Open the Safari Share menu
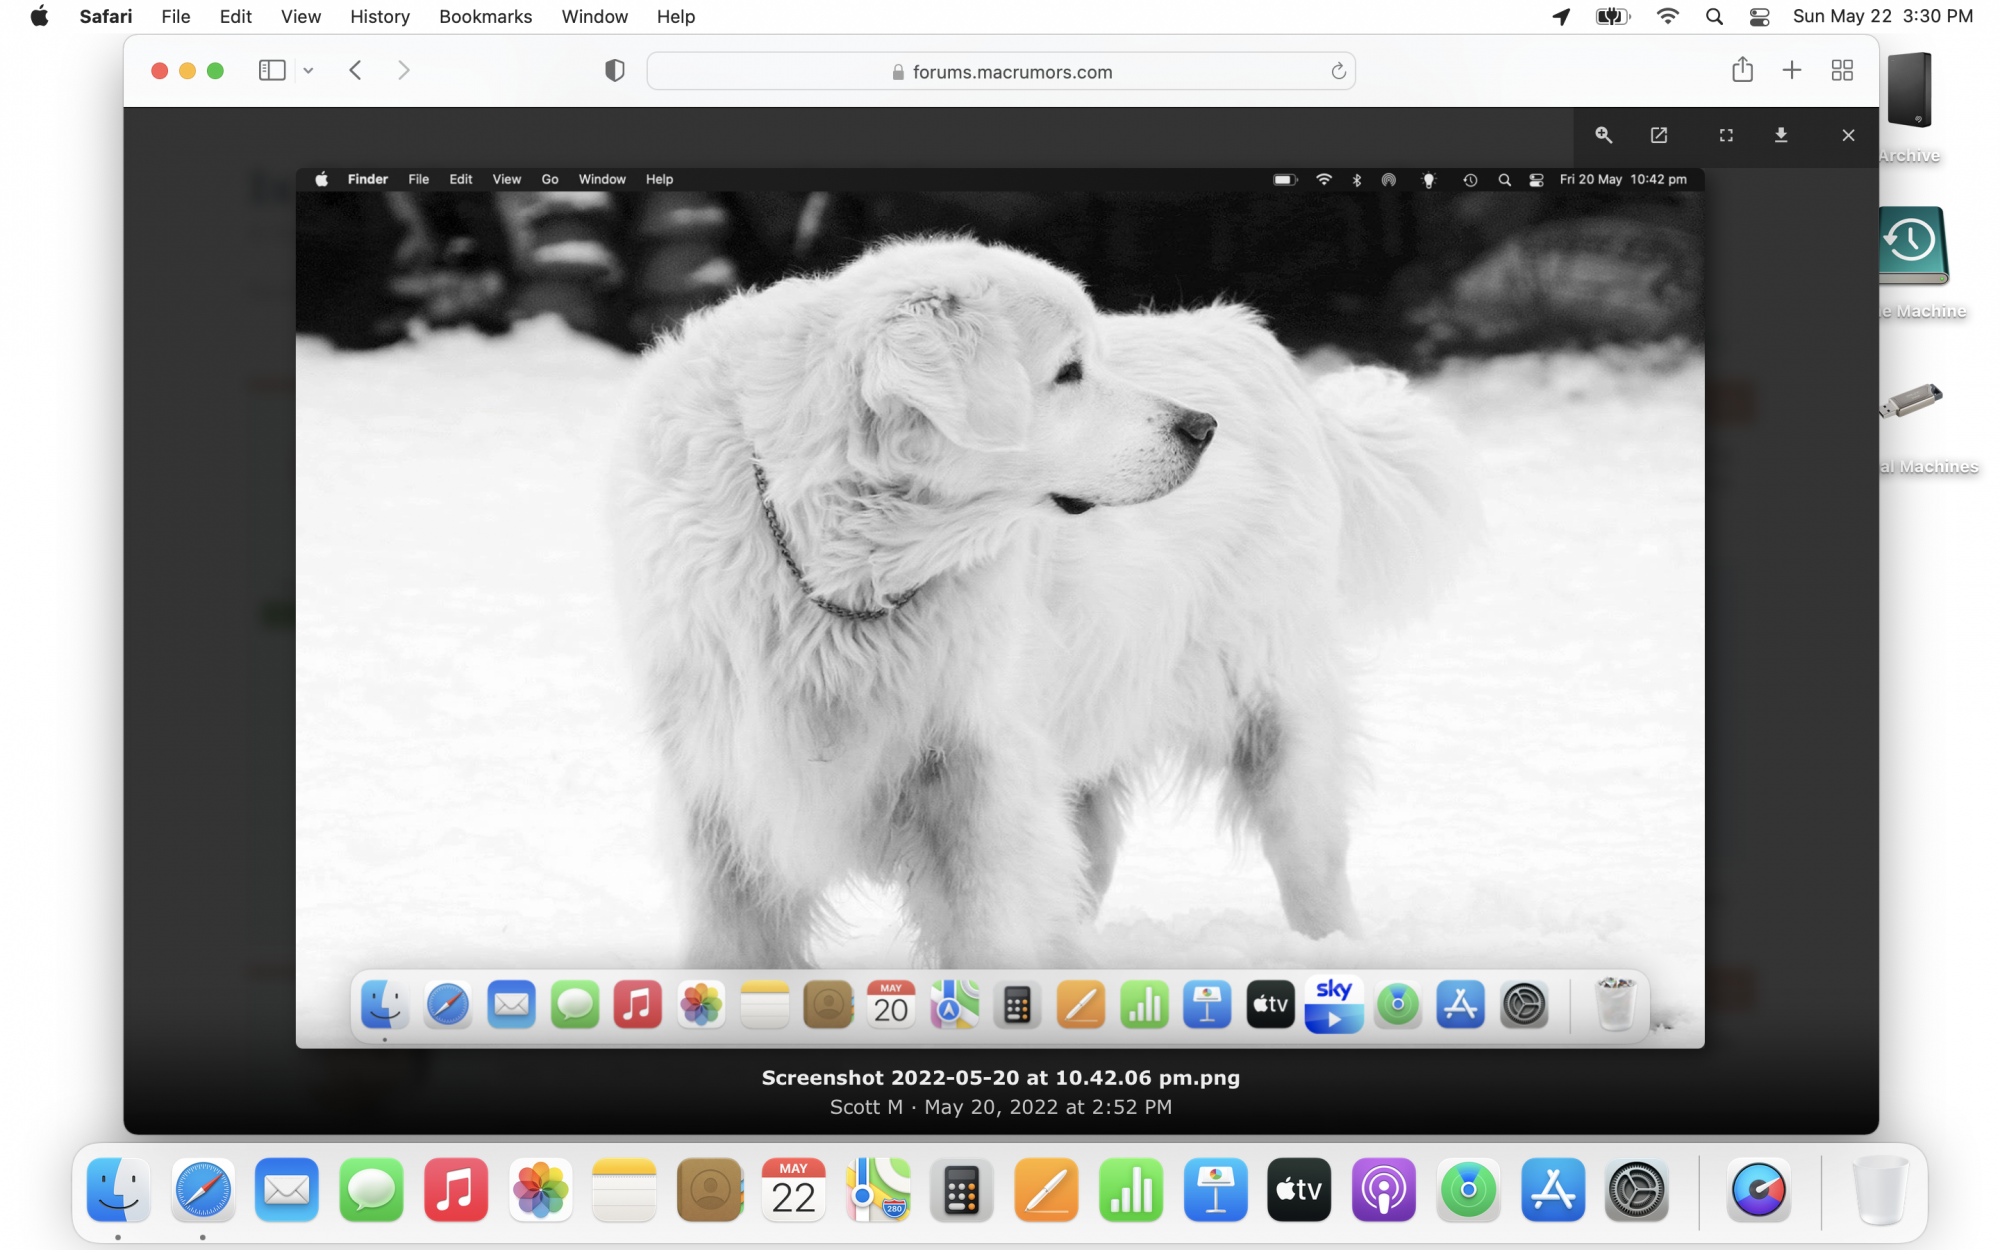The image size is (2000, 1250). click(x=1742, y=70)
